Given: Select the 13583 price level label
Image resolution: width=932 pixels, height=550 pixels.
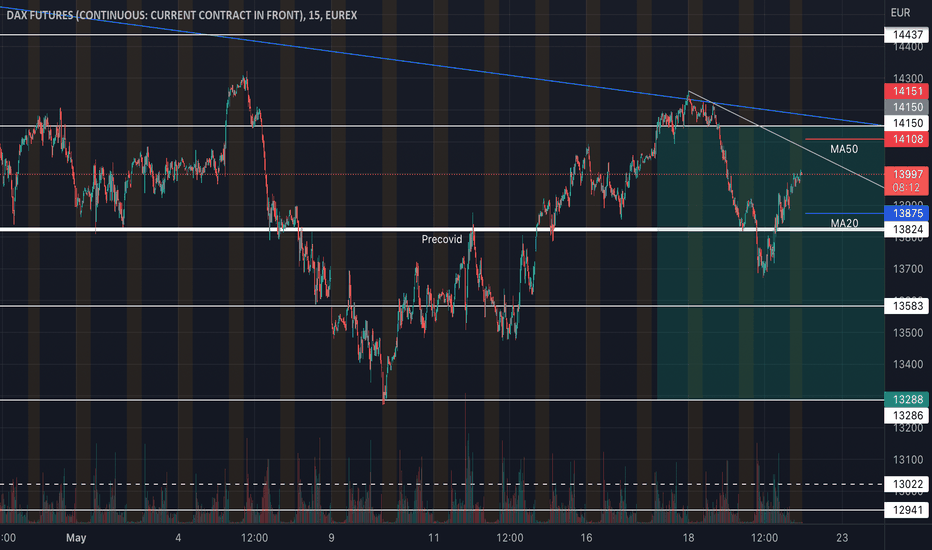Looking at the screenshot, I should 907,306.
